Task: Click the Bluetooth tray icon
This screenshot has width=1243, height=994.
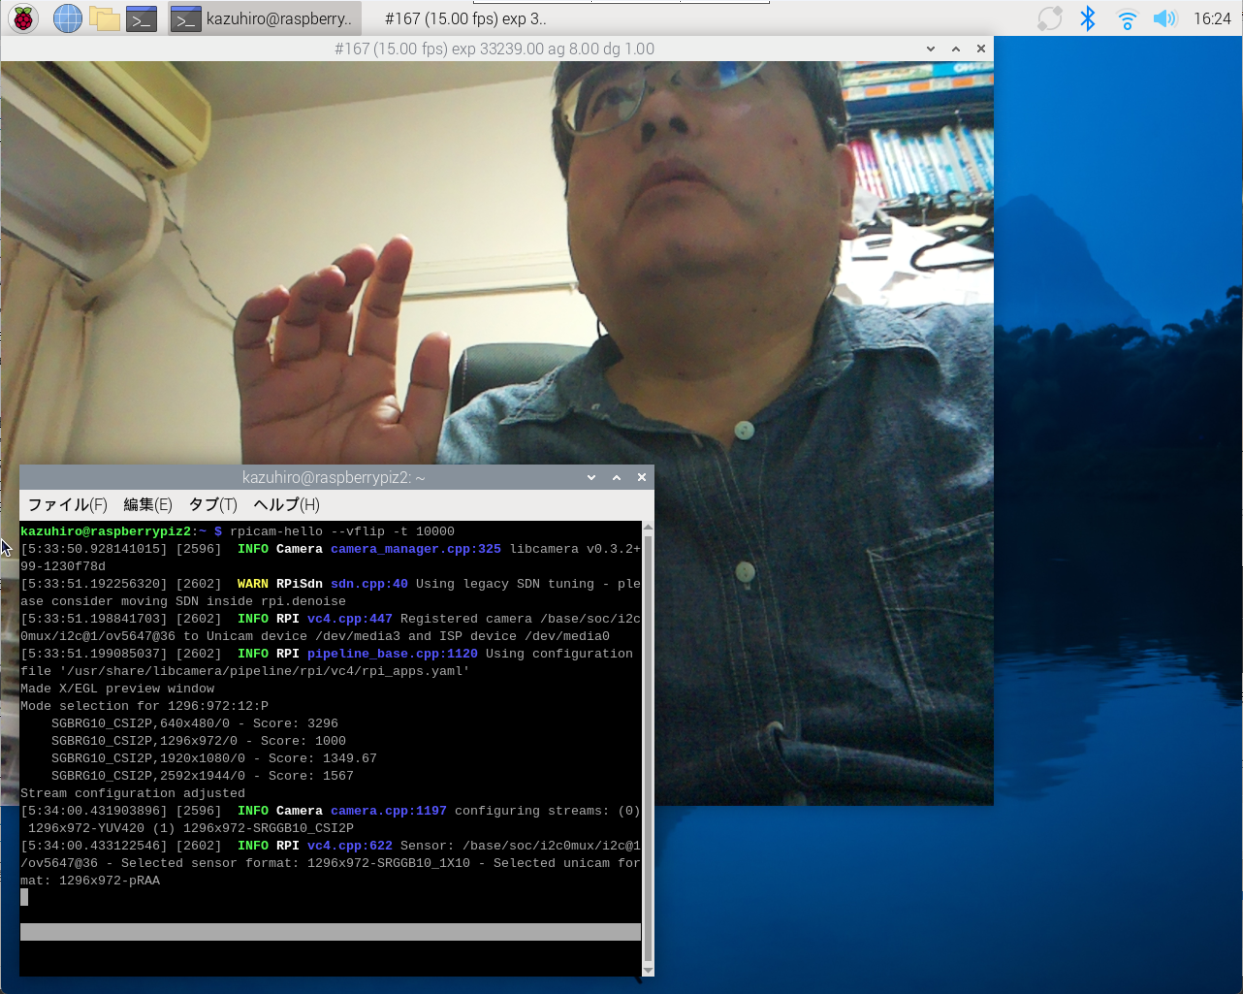Action: click(x=1088, y=18)
